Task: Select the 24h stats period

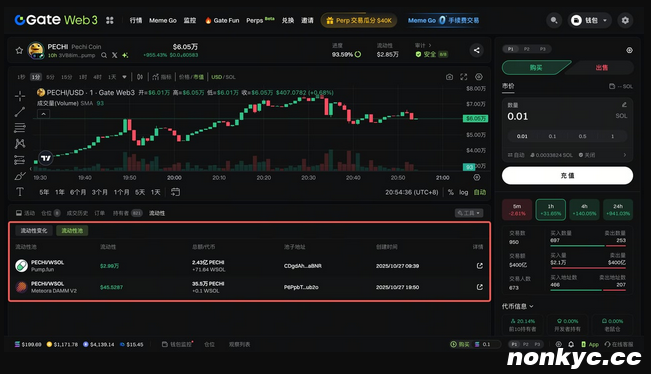Action: click(618, 209)
